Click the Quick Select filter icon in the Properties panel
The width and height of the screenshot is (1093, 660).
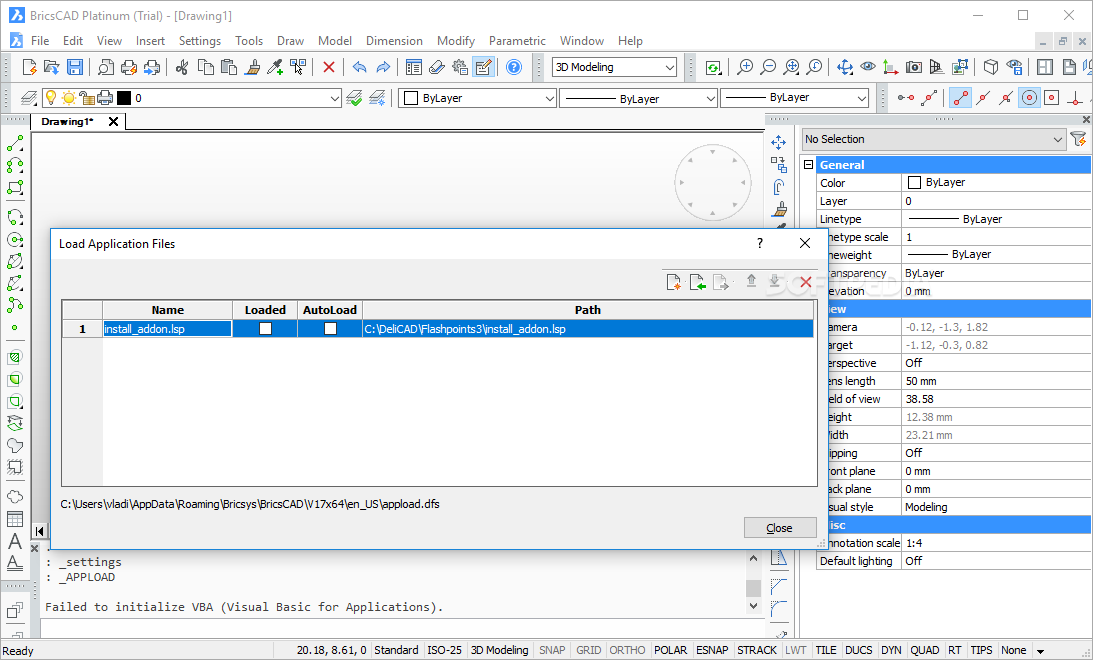[x=1079, y=139]
